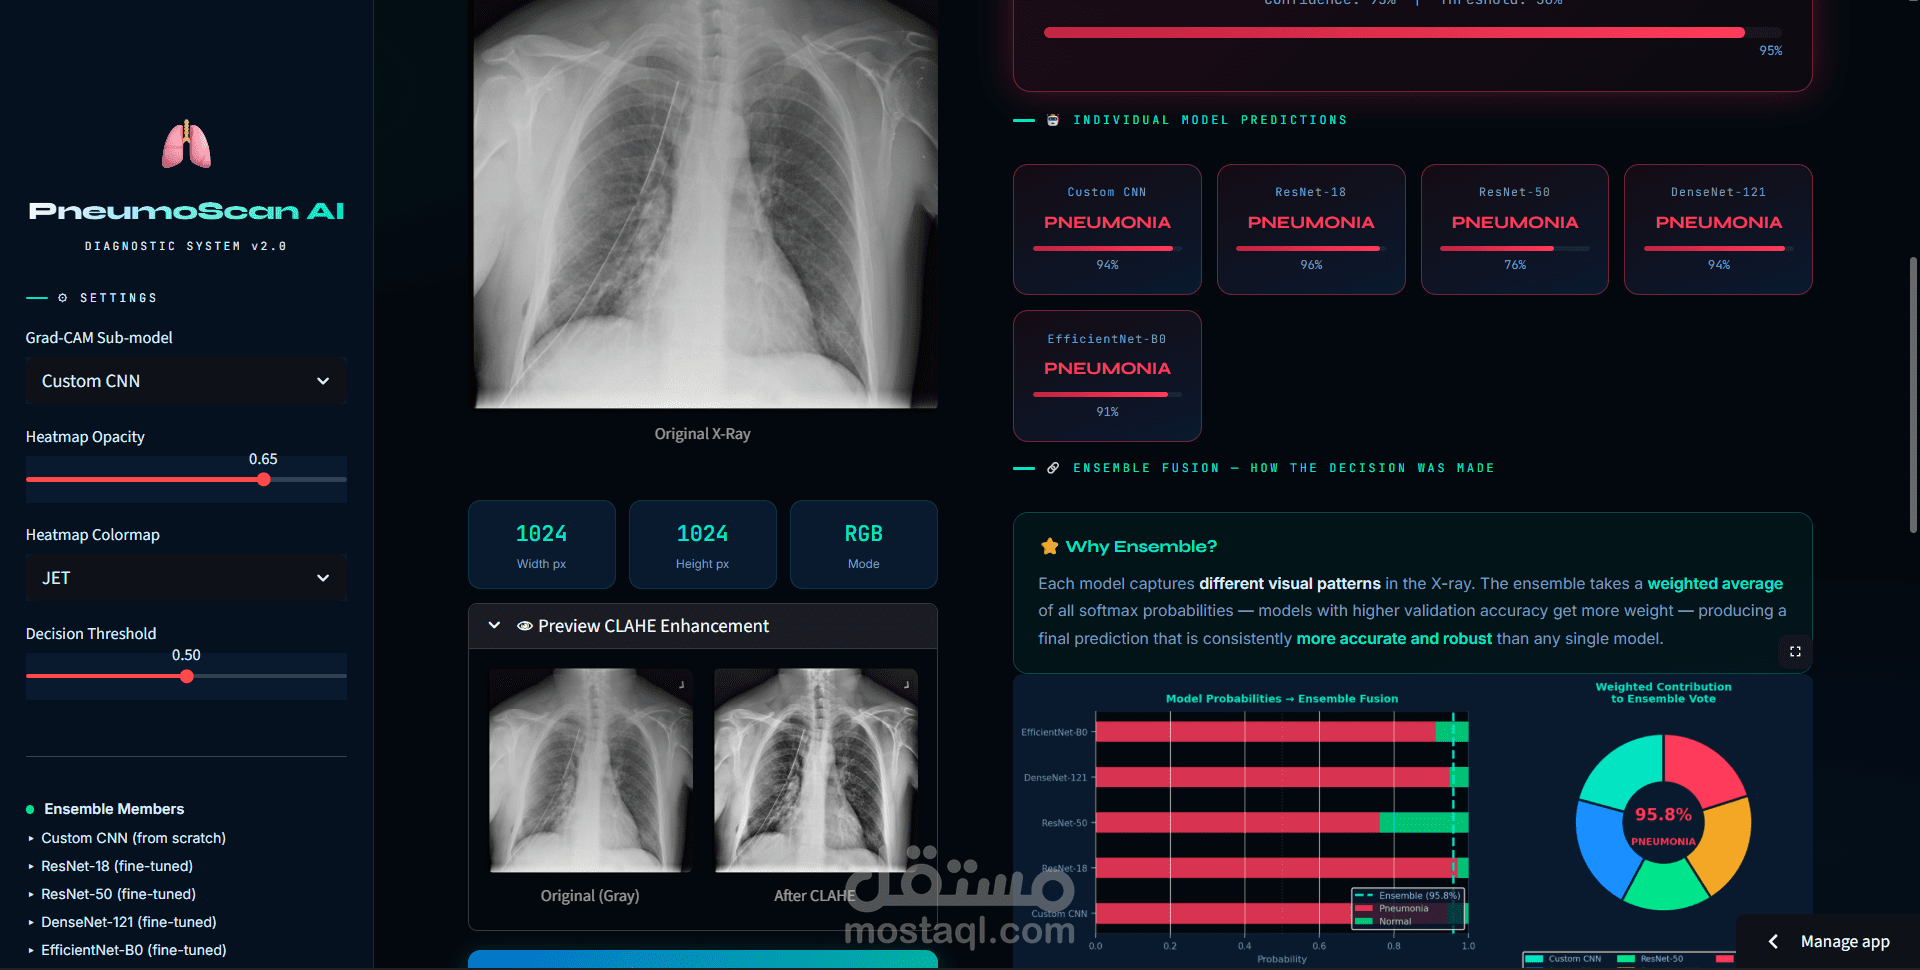Click the 1024 Height px metric card

pyautogui.click(x=703, y=545)
